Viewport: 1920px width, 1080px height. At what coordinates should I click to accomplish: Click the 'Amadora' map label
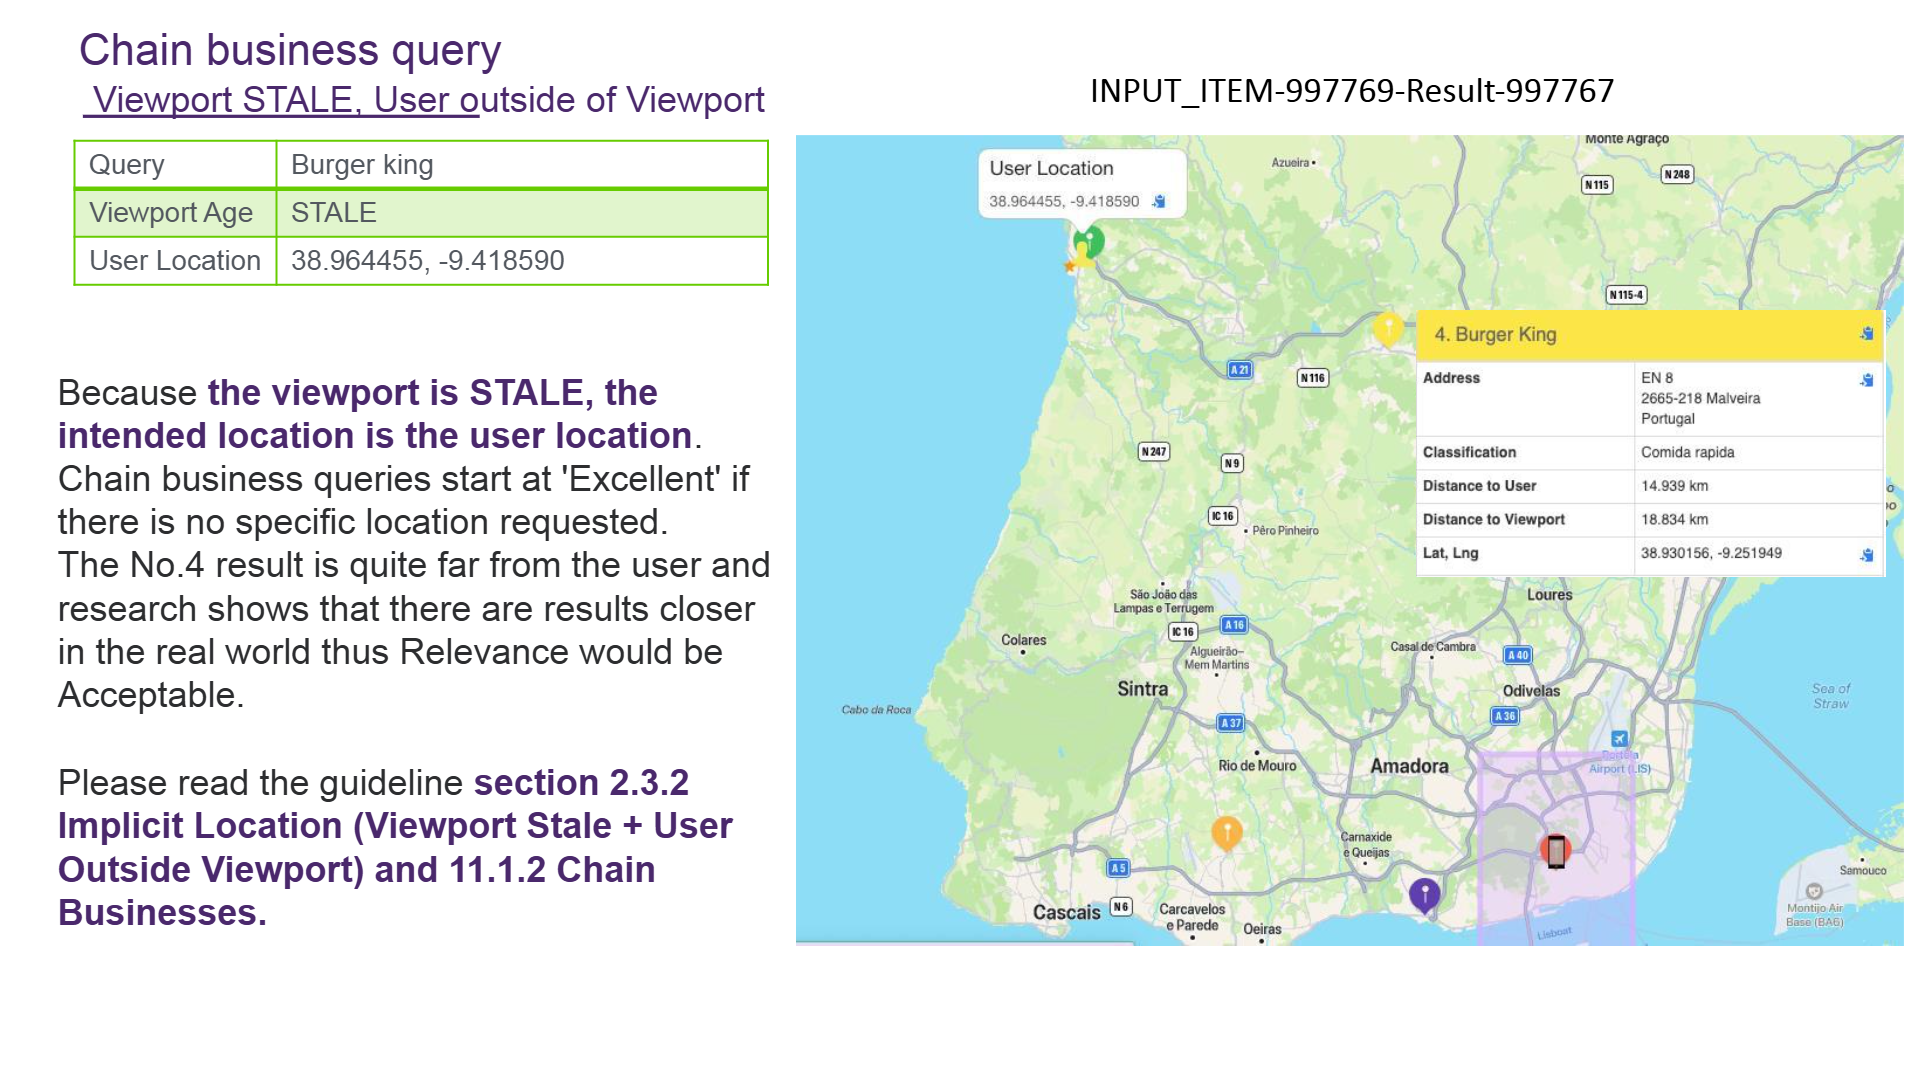coord(1409,766)
